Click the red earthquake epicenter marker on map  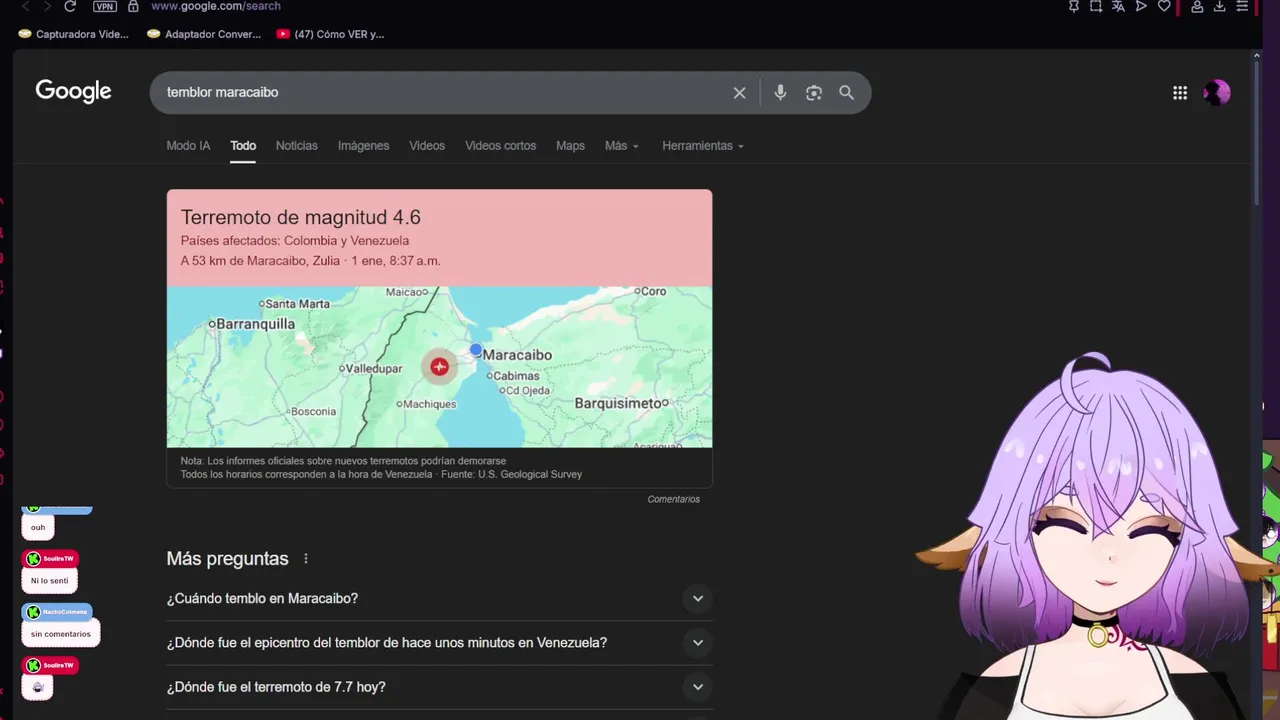click(439, 367)
